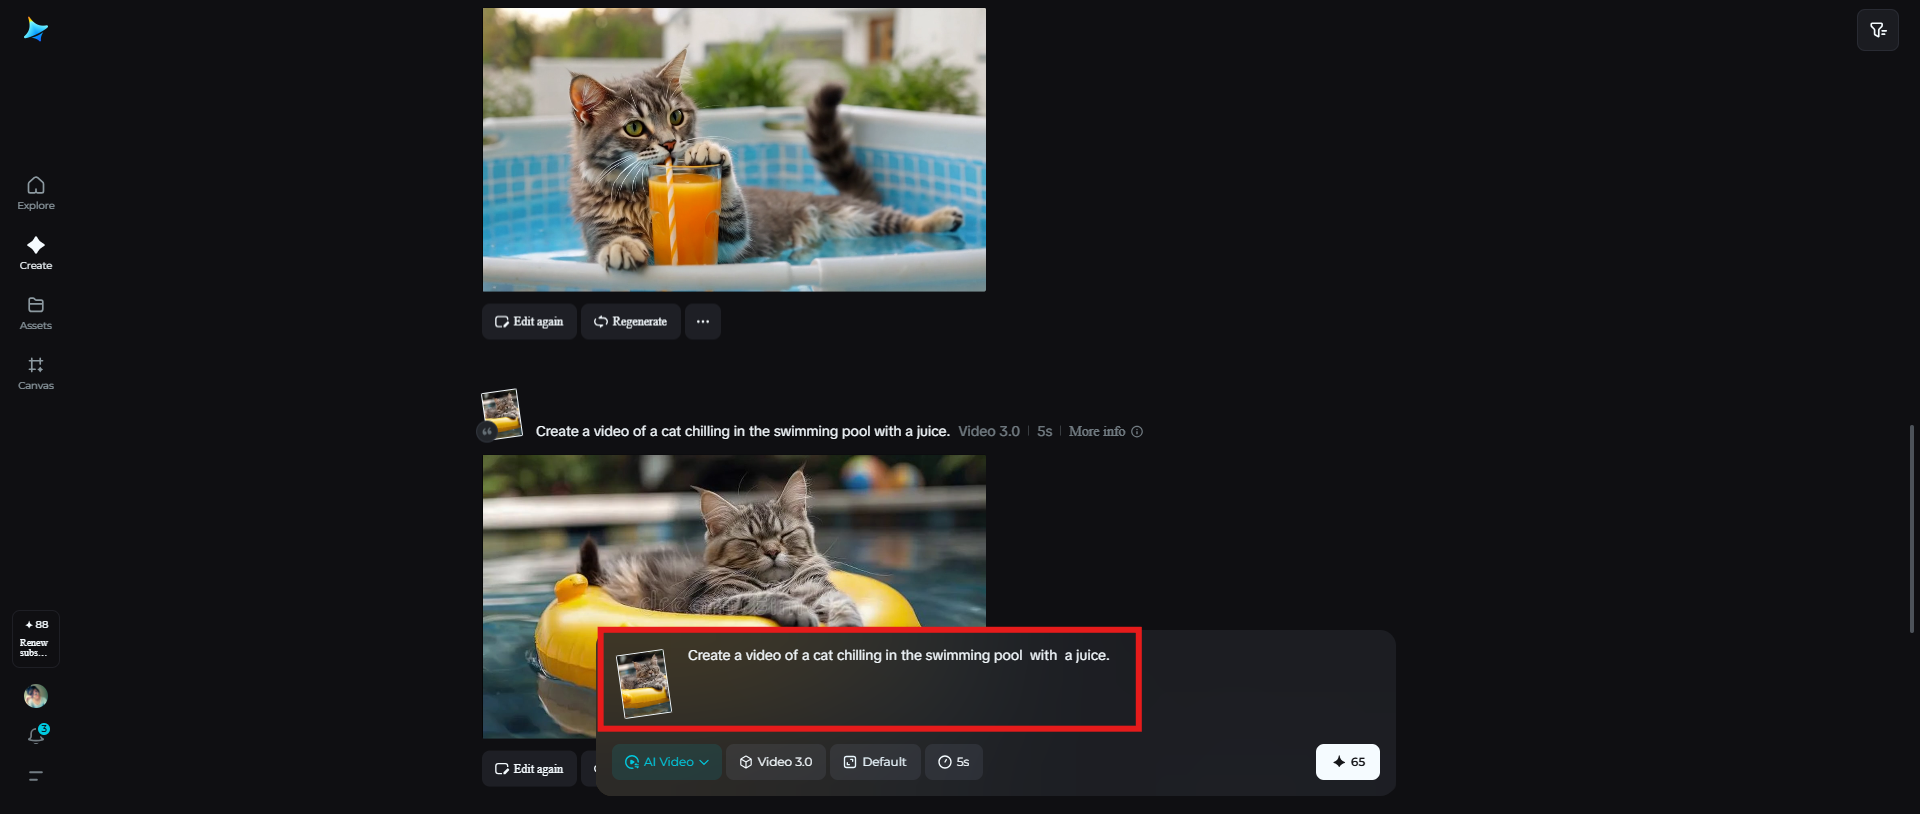Click the reference image in the prompt box

click(643, 684)
